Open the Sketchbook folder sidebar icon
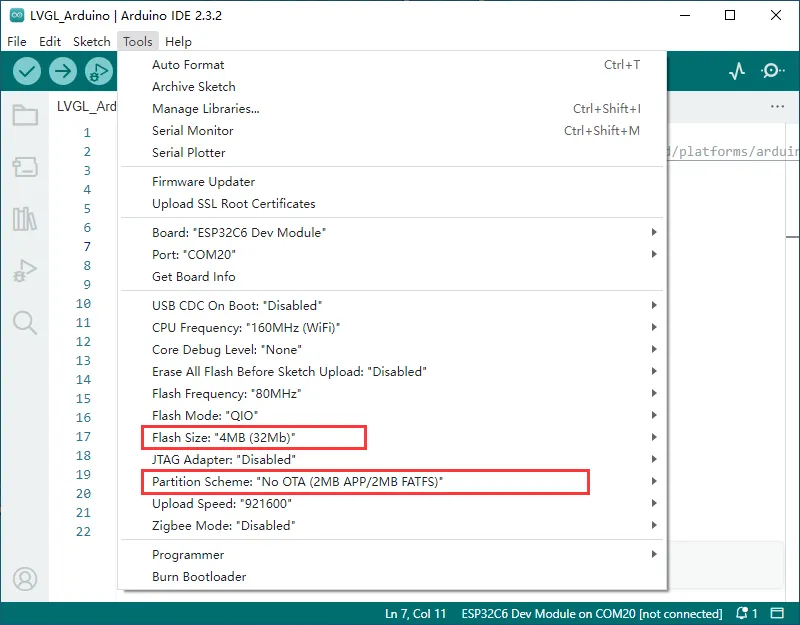Screen dimensions: 800x625 point(25,115)
